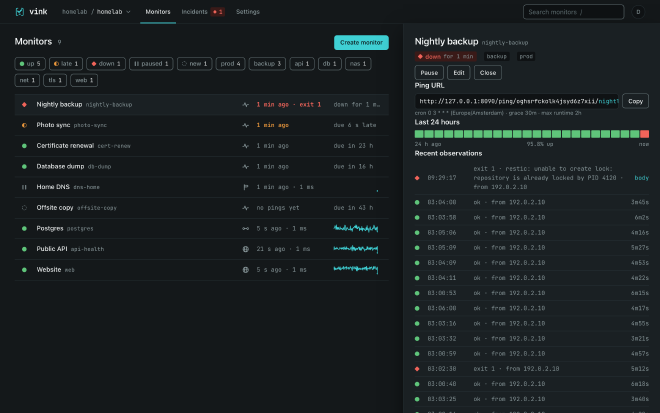Click heartbeat pulse icon in Photo sync row

pos(245,125)
